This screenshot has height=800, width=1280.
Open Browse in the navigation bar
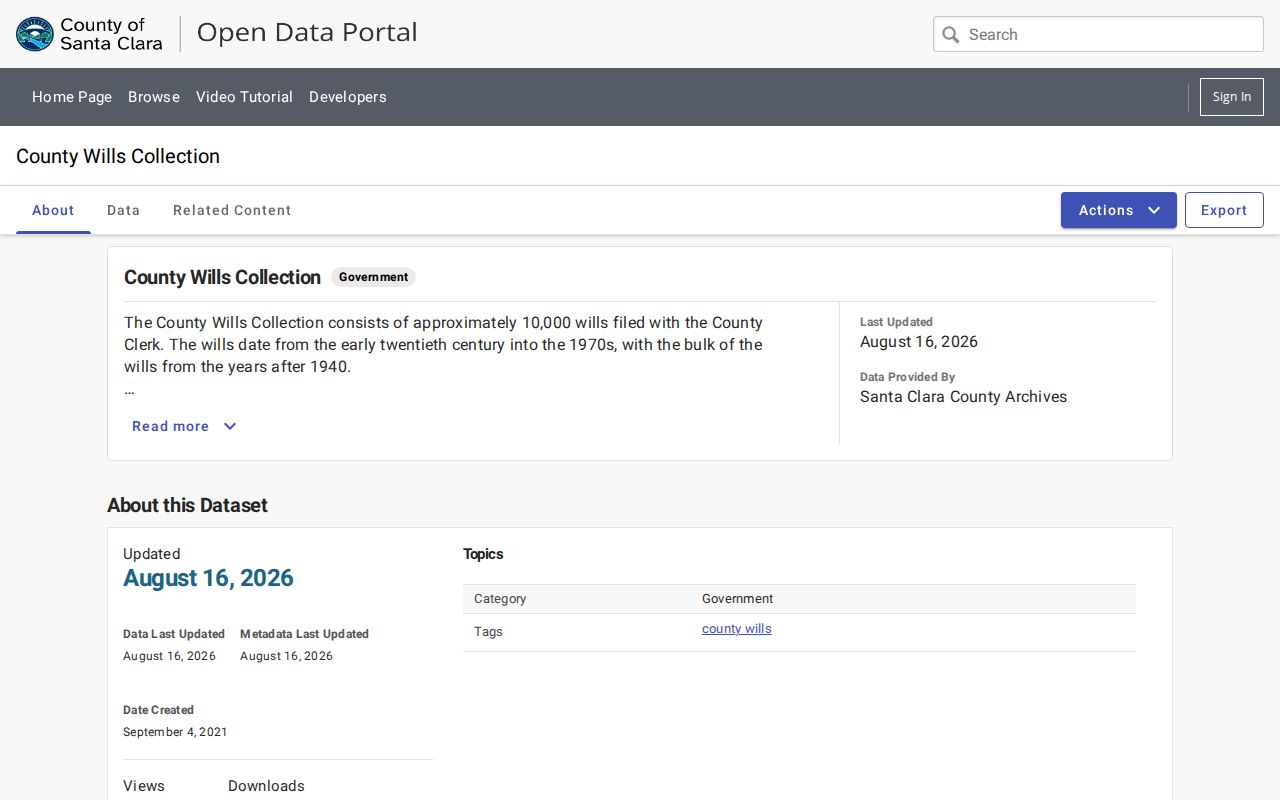[154, 97]
